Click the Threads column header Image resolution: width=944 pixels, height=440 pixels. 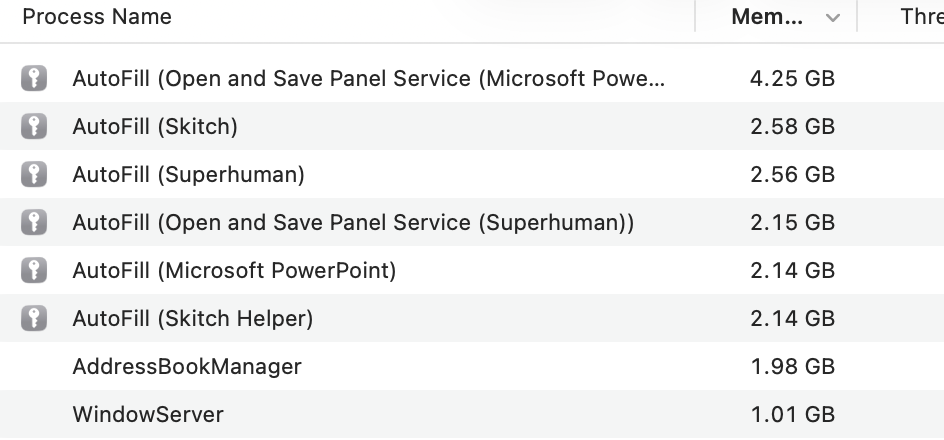point(920,17)
